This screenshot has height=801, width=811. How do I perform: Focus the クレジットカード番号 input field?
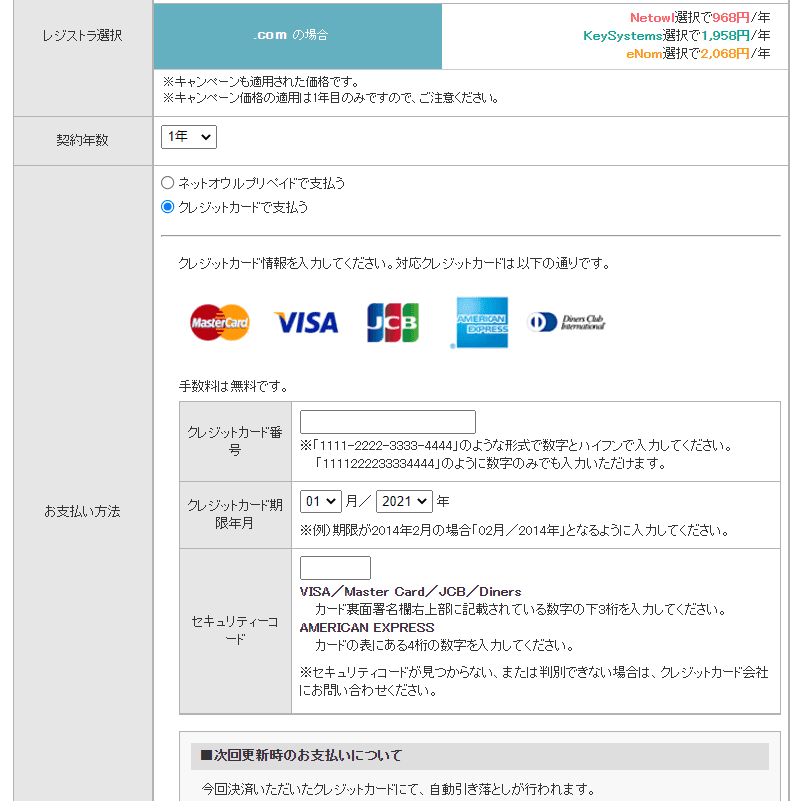(x=387, y=422)
